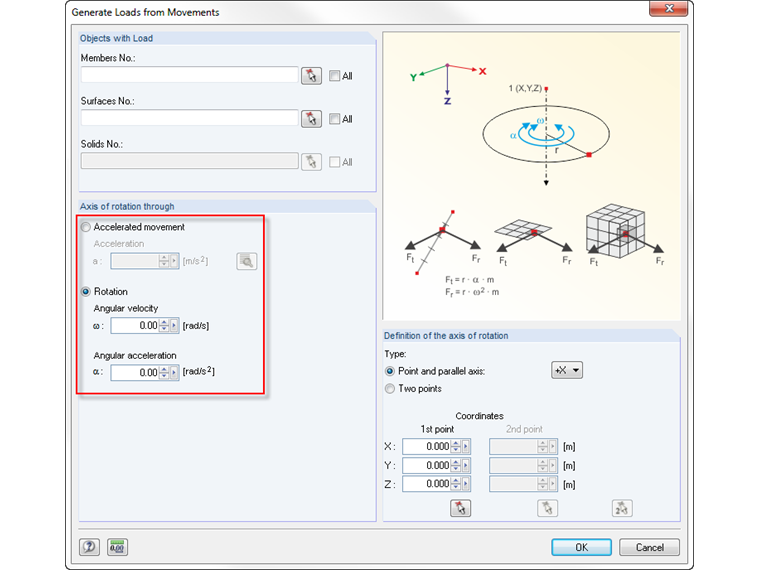Viewport: 760px width, 570px height.
Task: Click in the Solids No. input field
Action: 190,161
